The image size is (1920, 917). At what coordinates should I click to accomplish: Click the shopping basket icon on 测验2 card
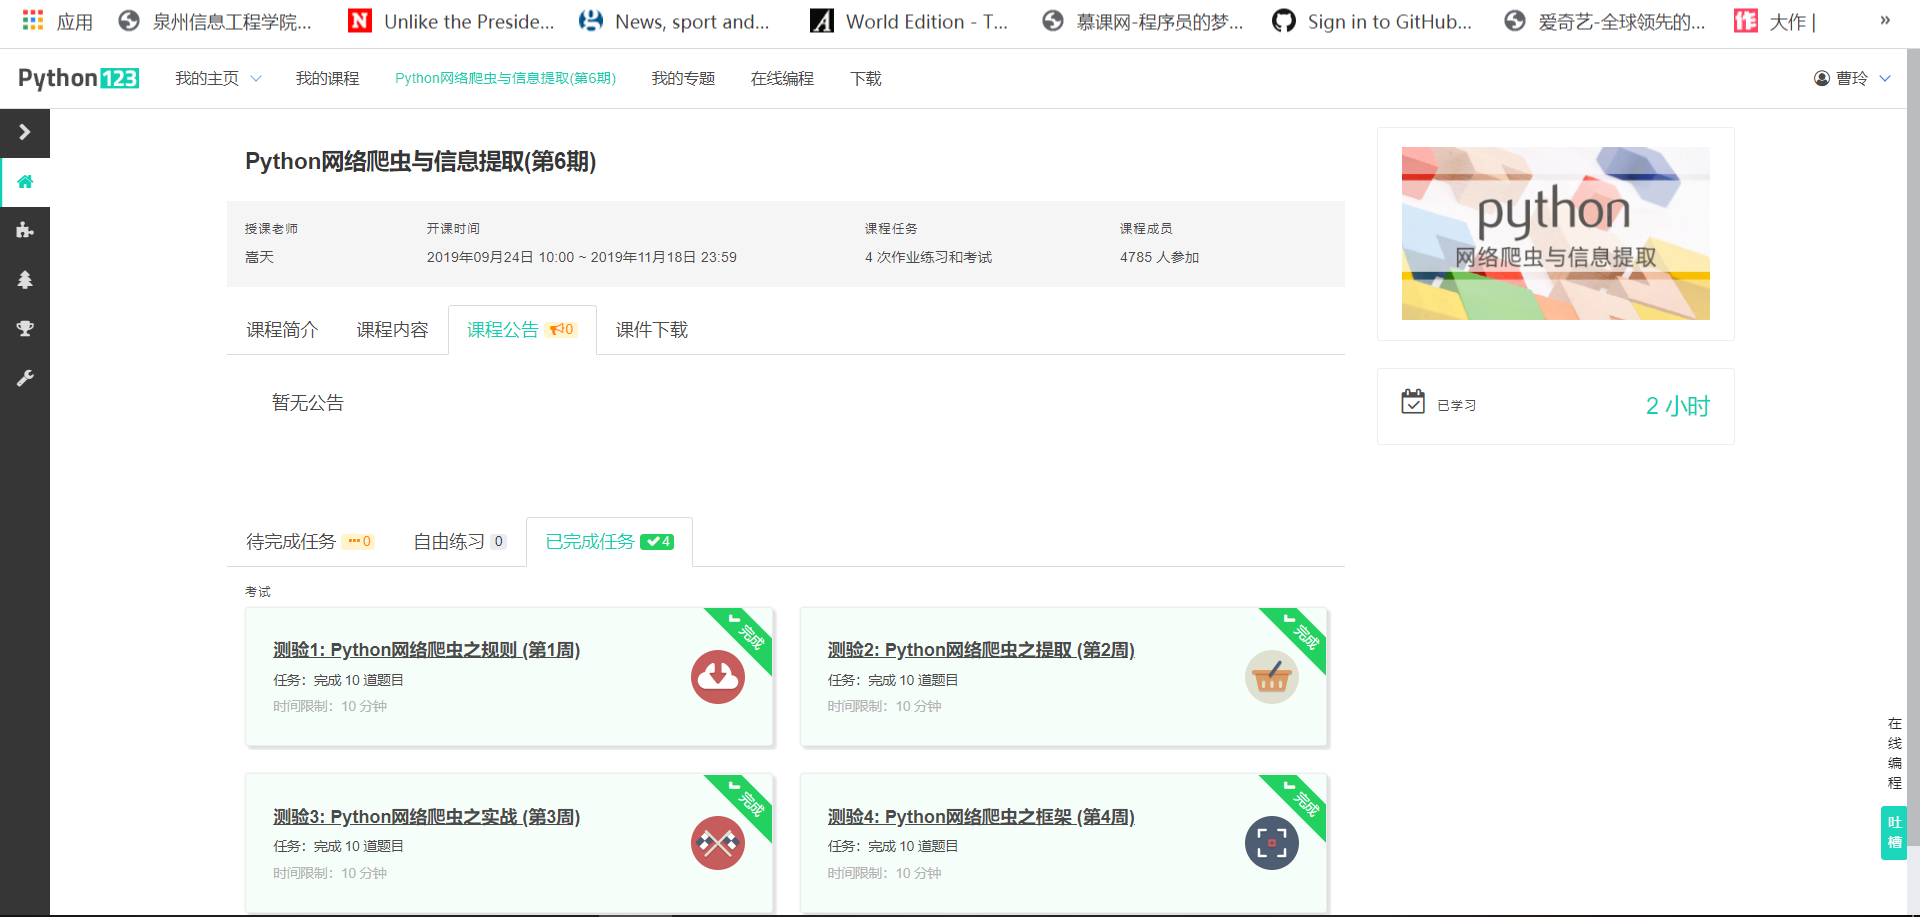(x=1271, y=677)
